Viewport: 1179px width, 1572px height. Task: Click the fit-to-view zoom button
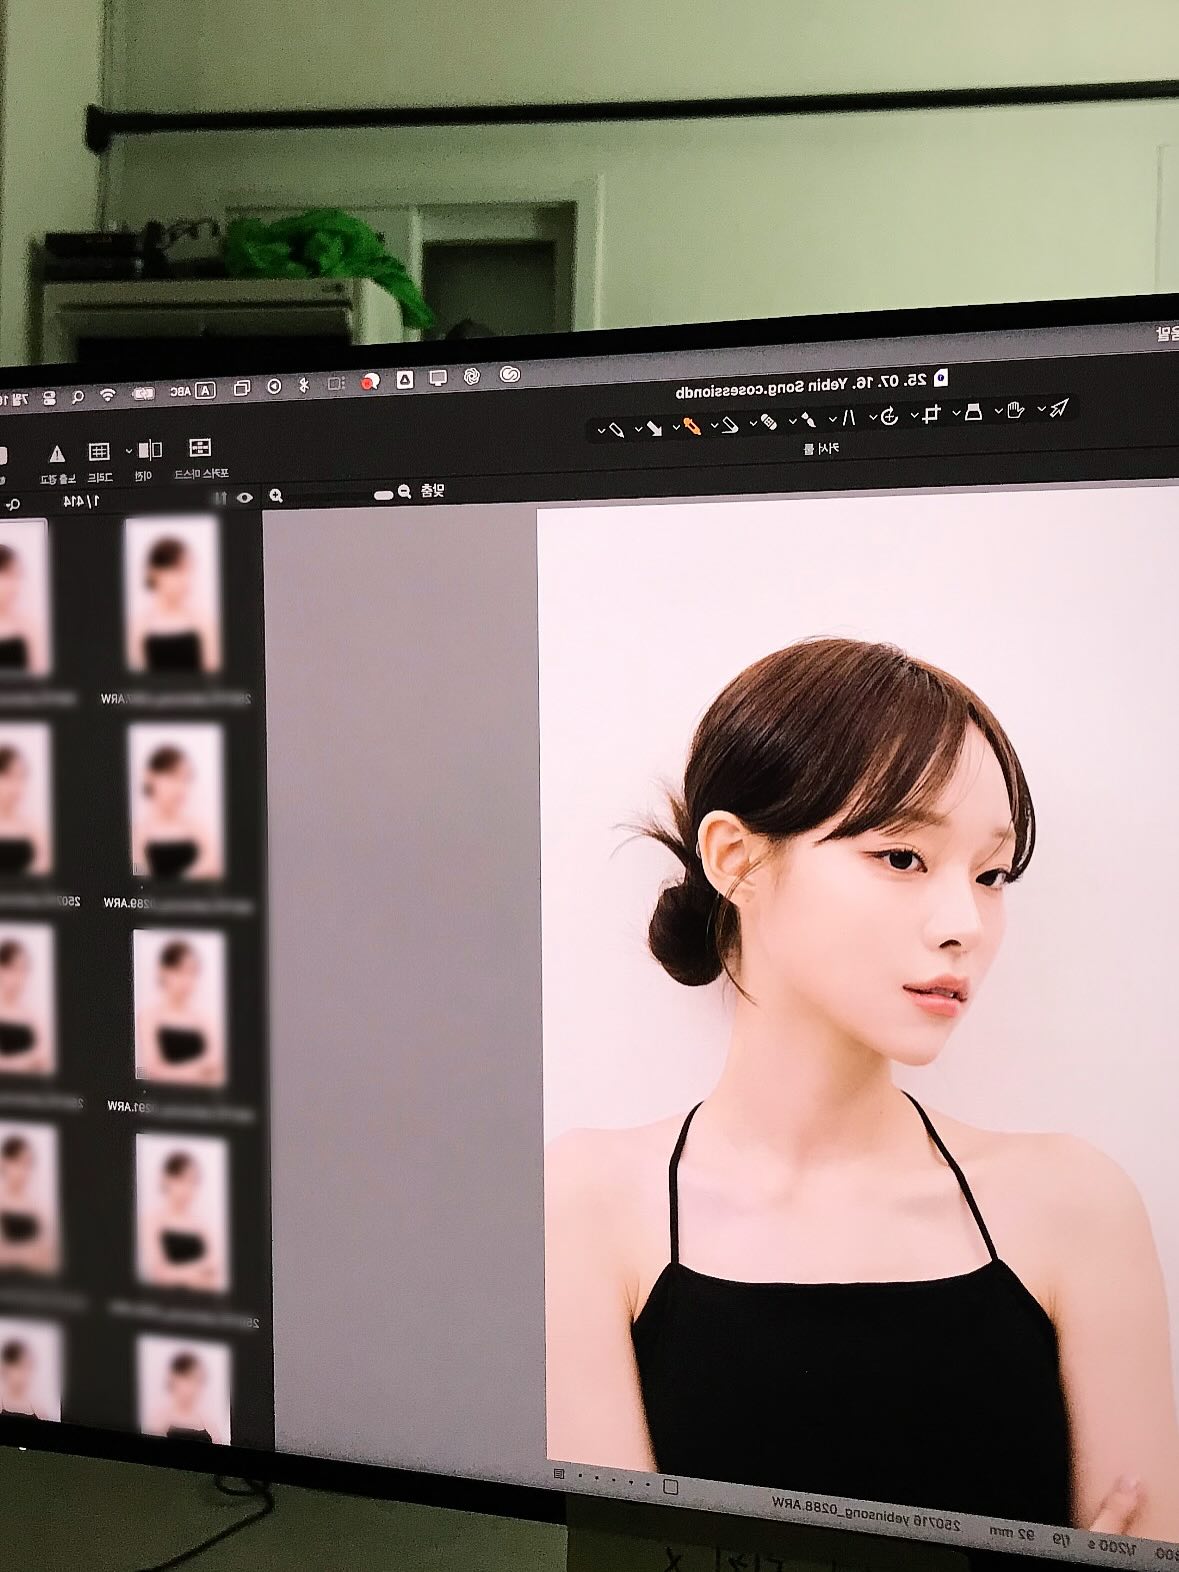[431, 491]
